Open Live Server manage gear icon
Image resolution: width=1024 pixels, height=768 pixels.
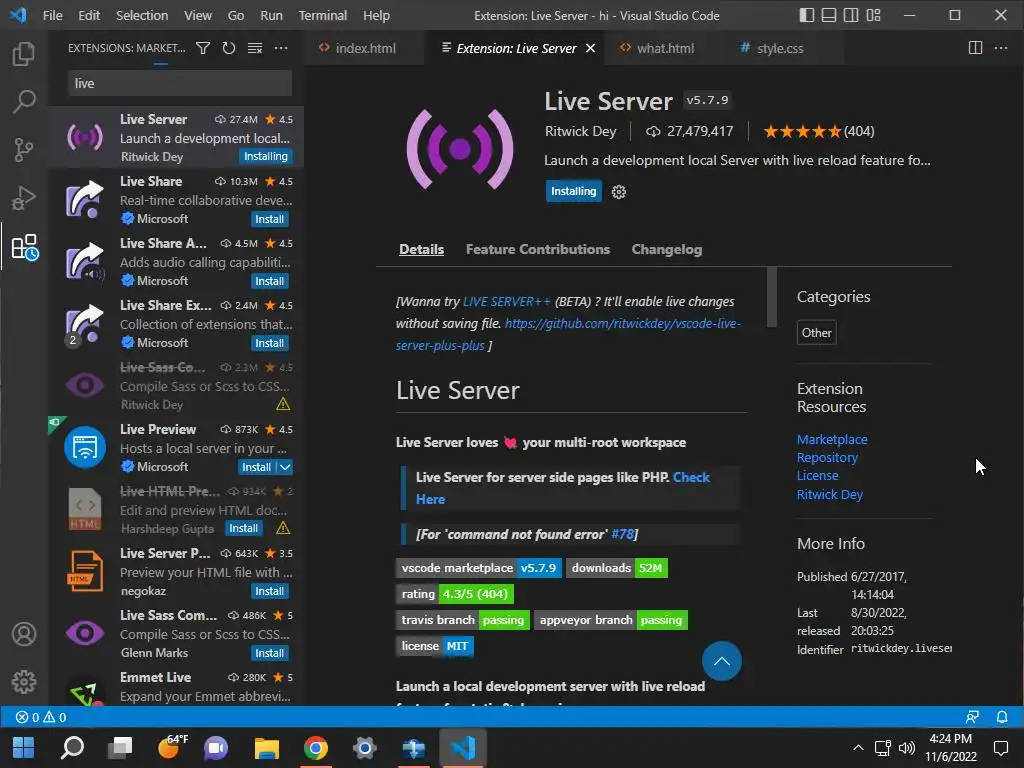coord(618,191)
